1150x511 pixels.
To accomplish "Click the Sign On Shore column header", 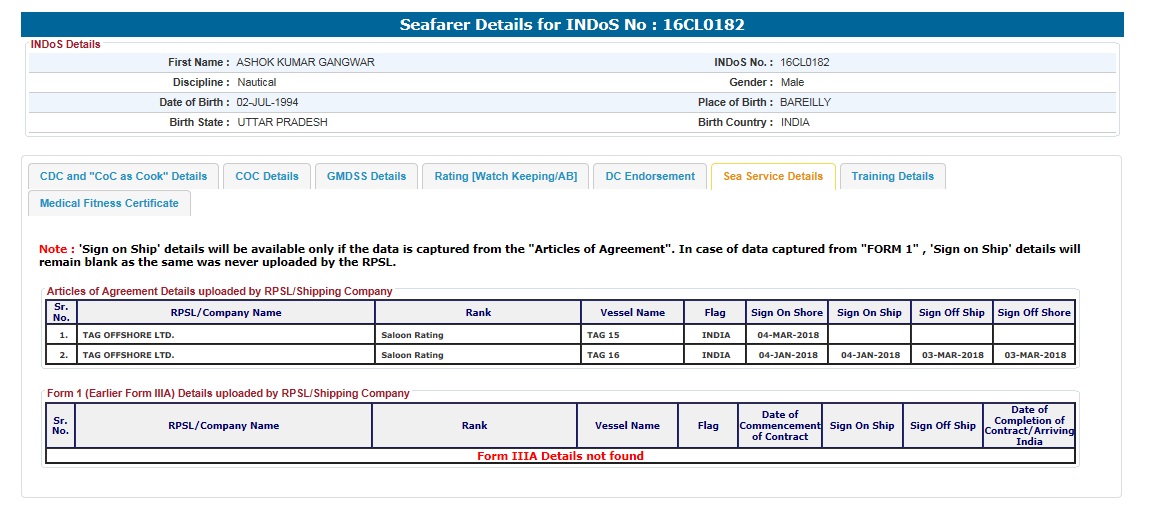I will [x=787, y=312].
